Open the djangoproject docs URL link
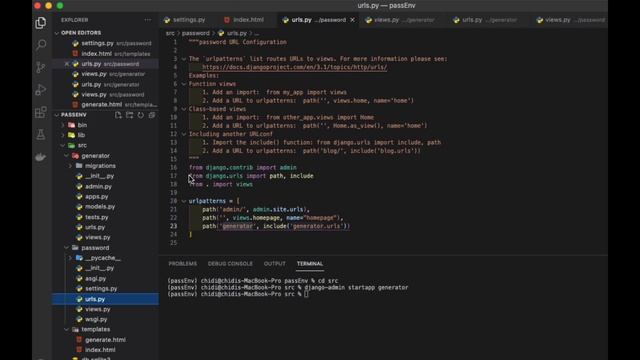This screenshot has width=640, height=360. [x=294, y=67]
